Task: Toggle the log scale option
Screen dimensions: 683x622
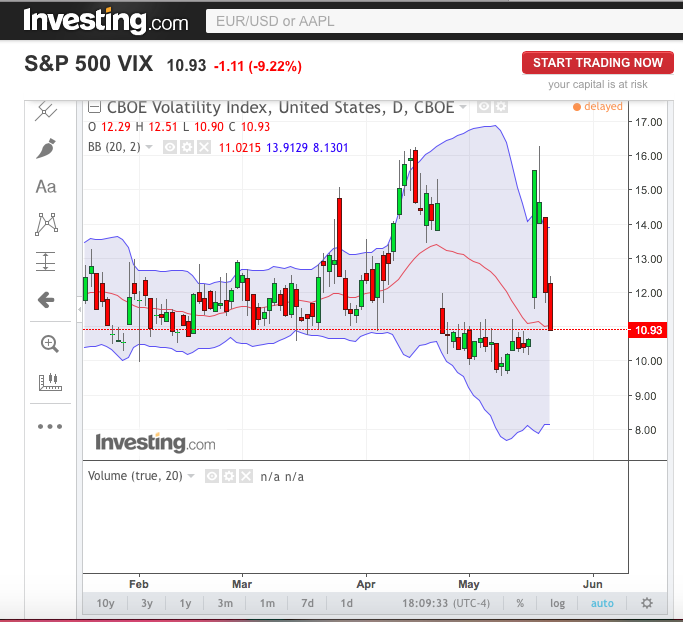Action: pos(557,603)
